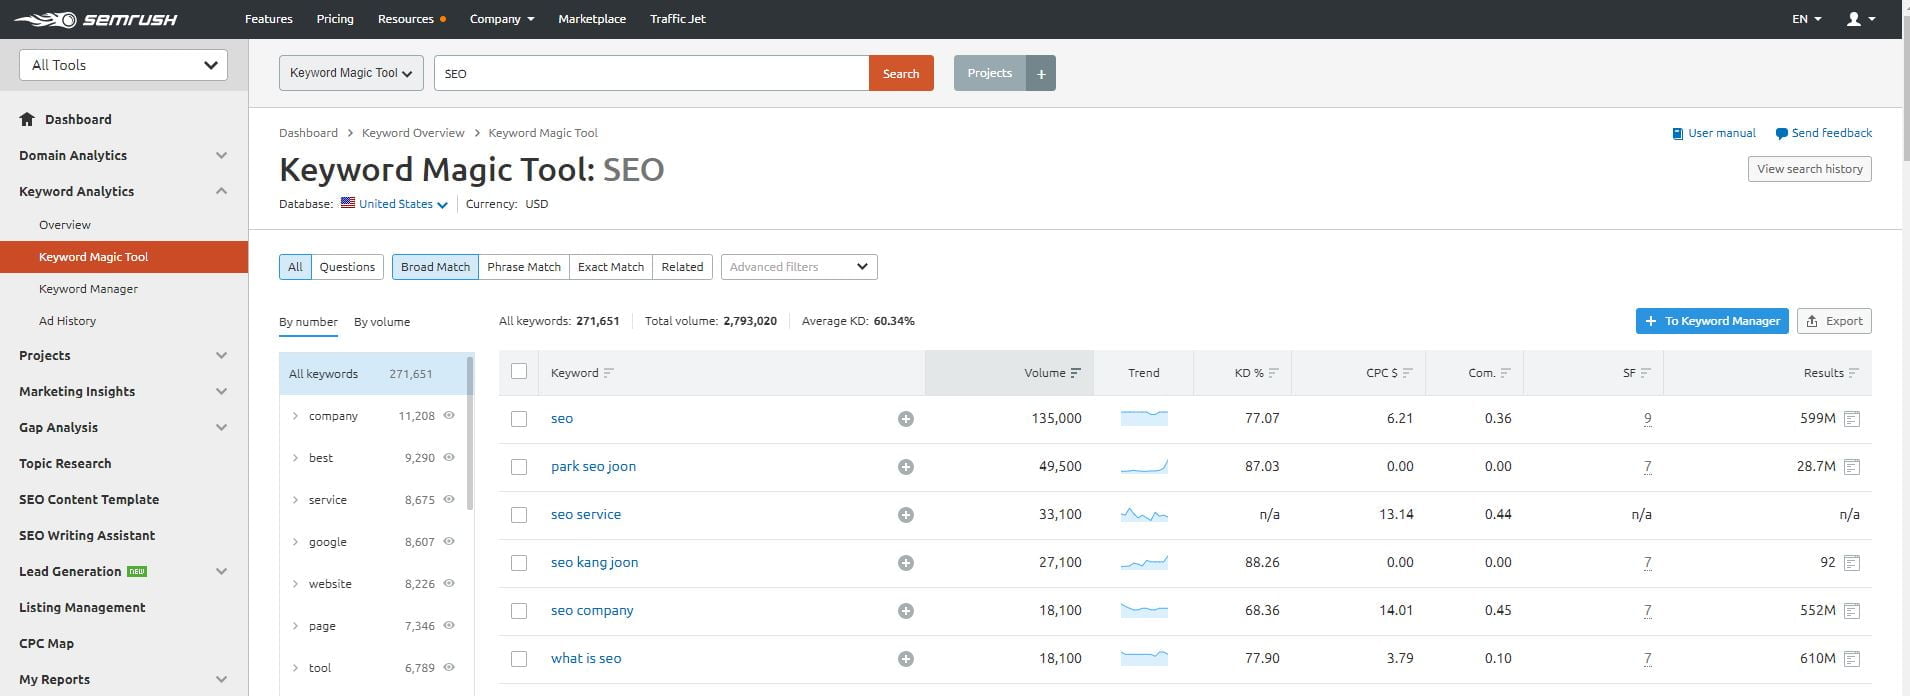The height and width of the screenshot is (696, 1910).
Task: Click the SEO keyword search field
Action: pyautogui.click(x=650, y=73)
